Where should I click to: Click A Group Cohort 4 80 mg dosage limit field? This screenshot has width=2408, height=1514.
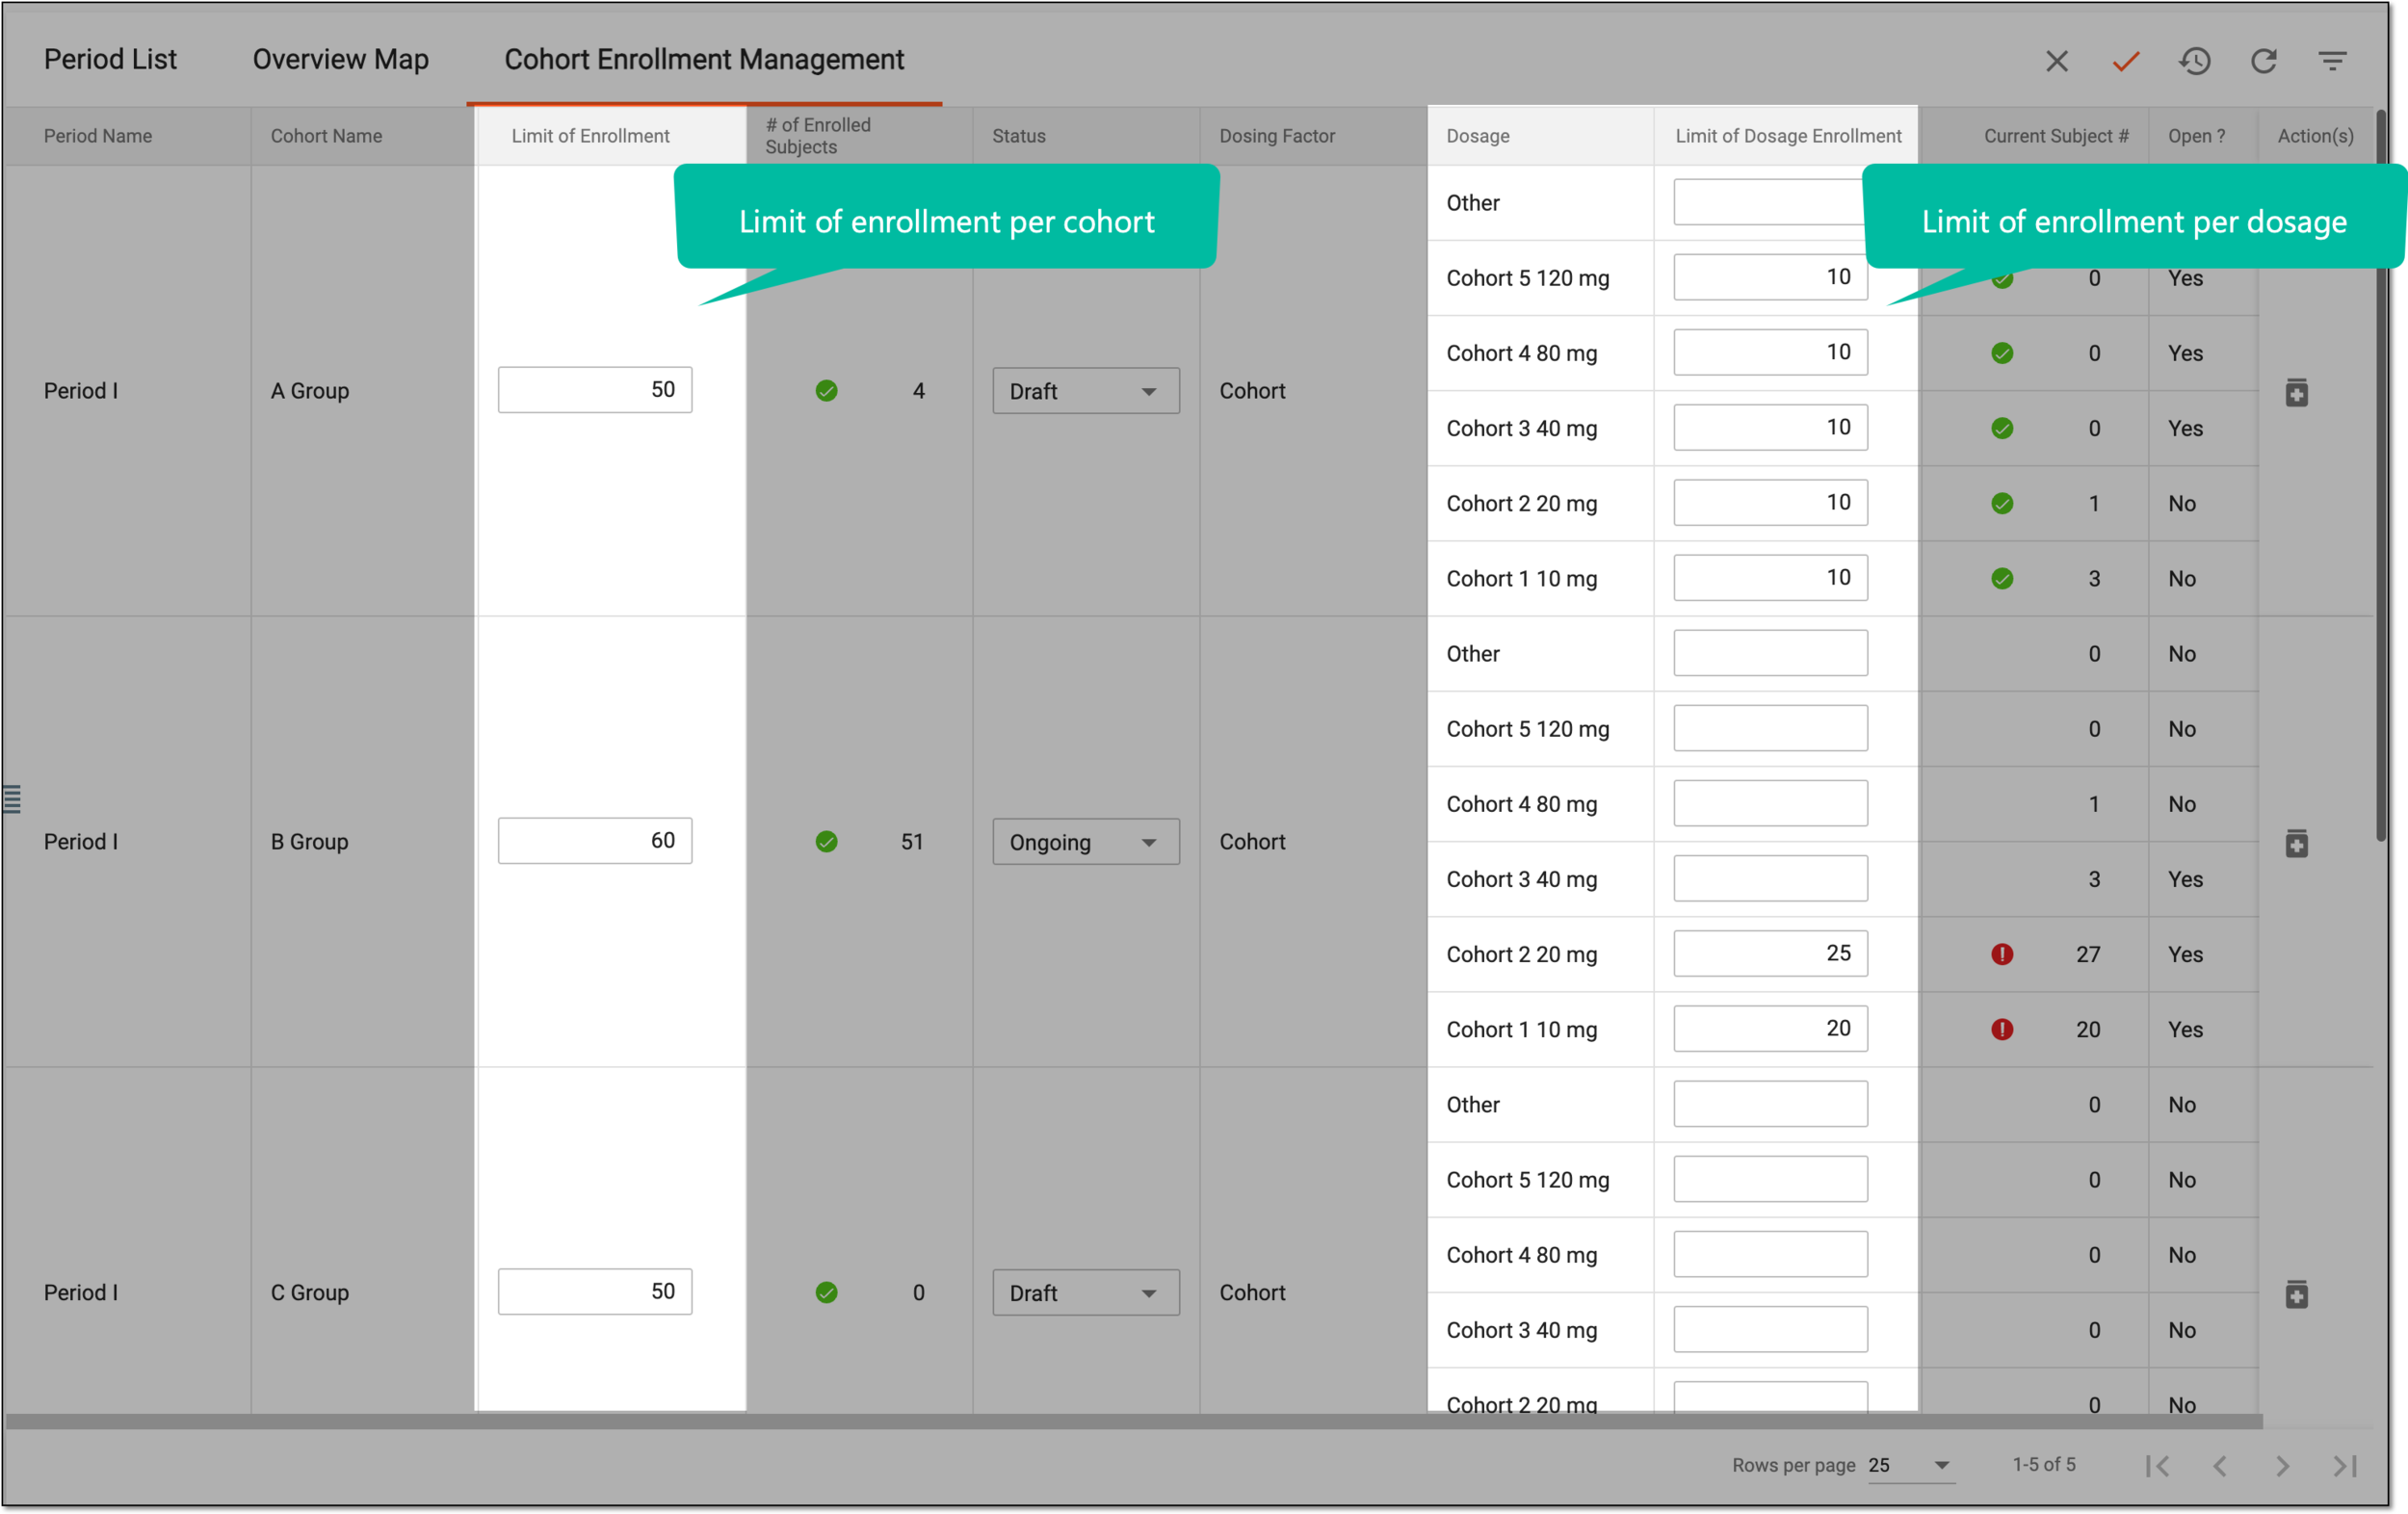pos(1770,352)
